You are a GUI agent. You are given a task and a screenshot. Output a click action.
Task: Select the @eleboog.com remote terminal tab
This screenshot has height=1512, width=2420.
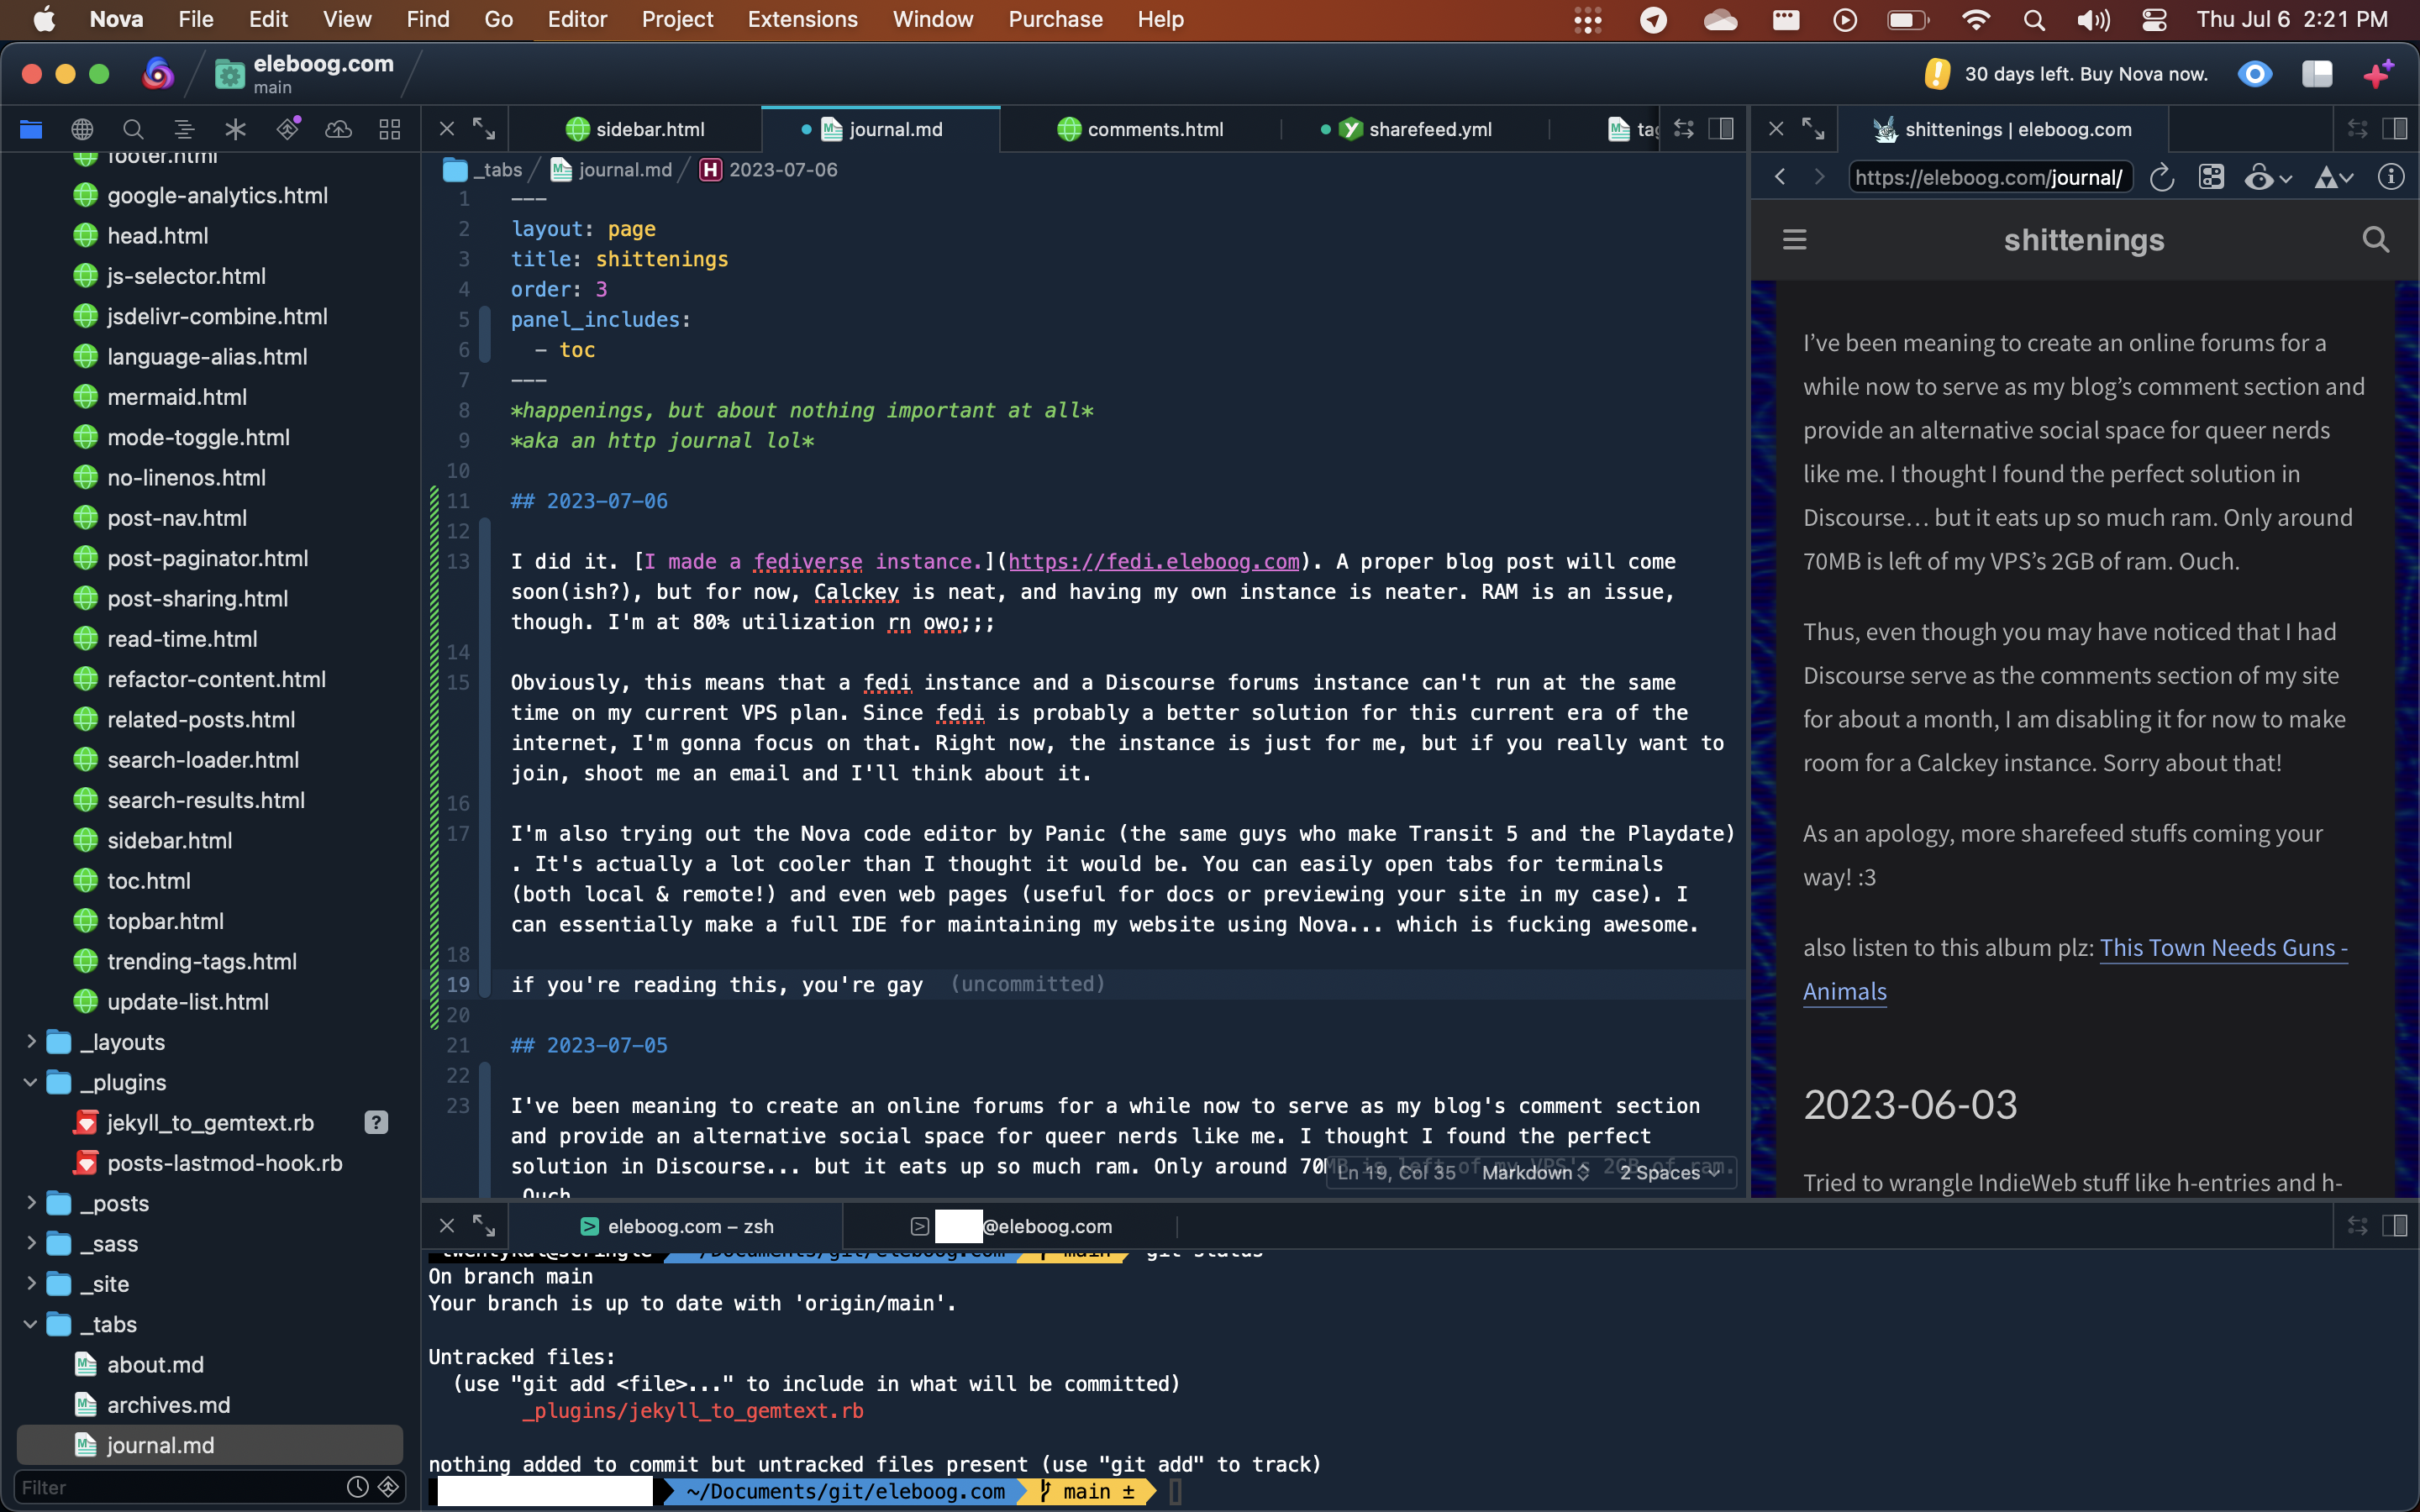pyautogui.click(x=1010, y=1226)
